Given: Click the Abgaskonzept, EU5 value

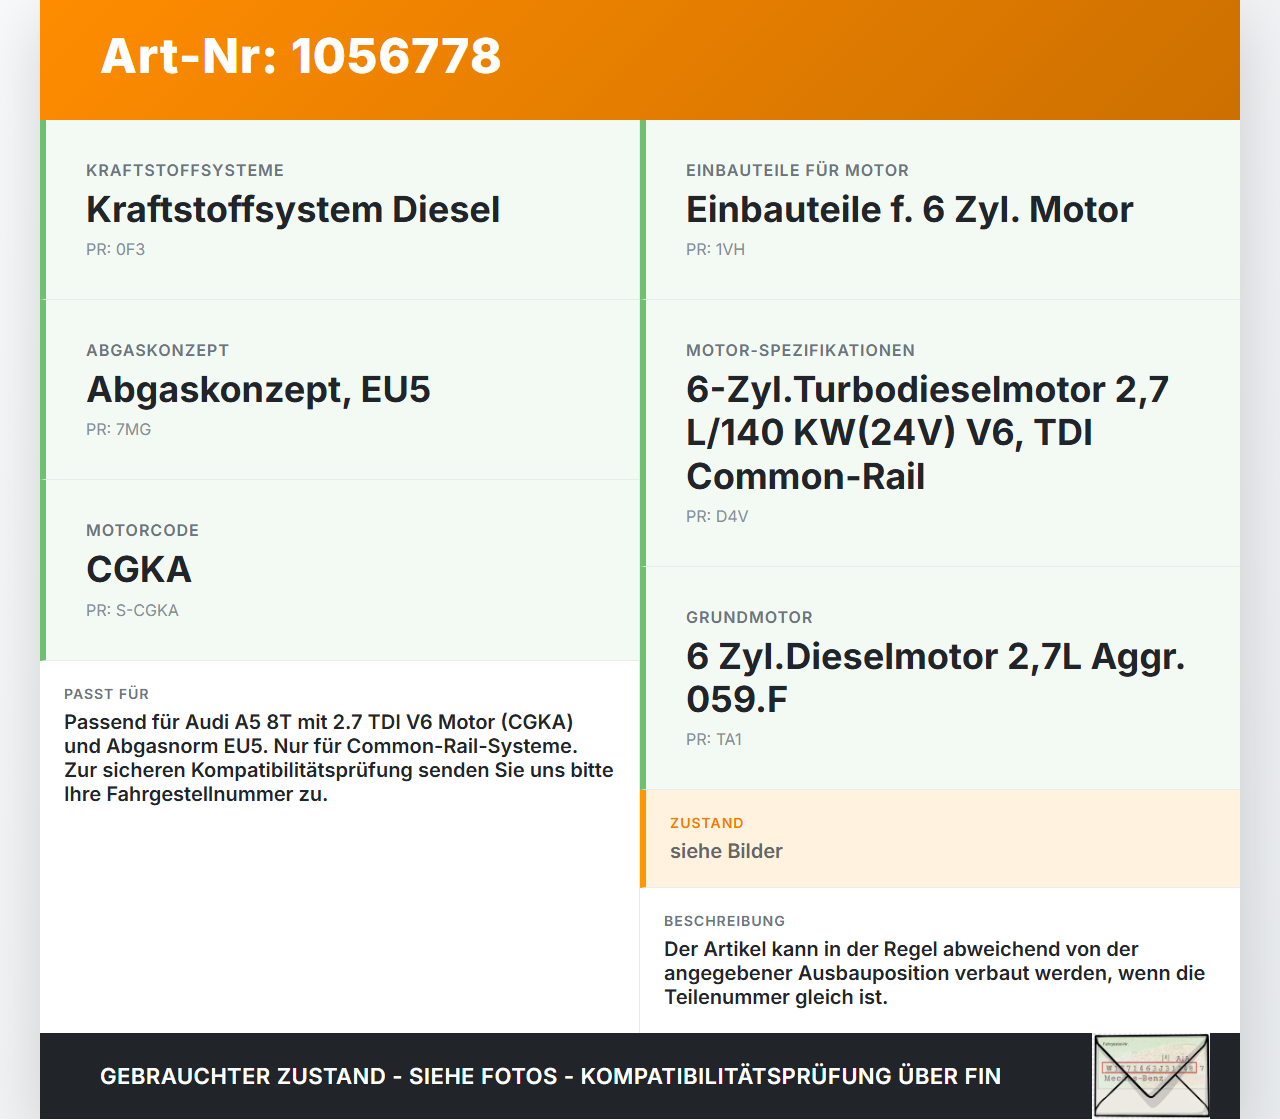Looking at the screenshot, I should click(258, 390).
